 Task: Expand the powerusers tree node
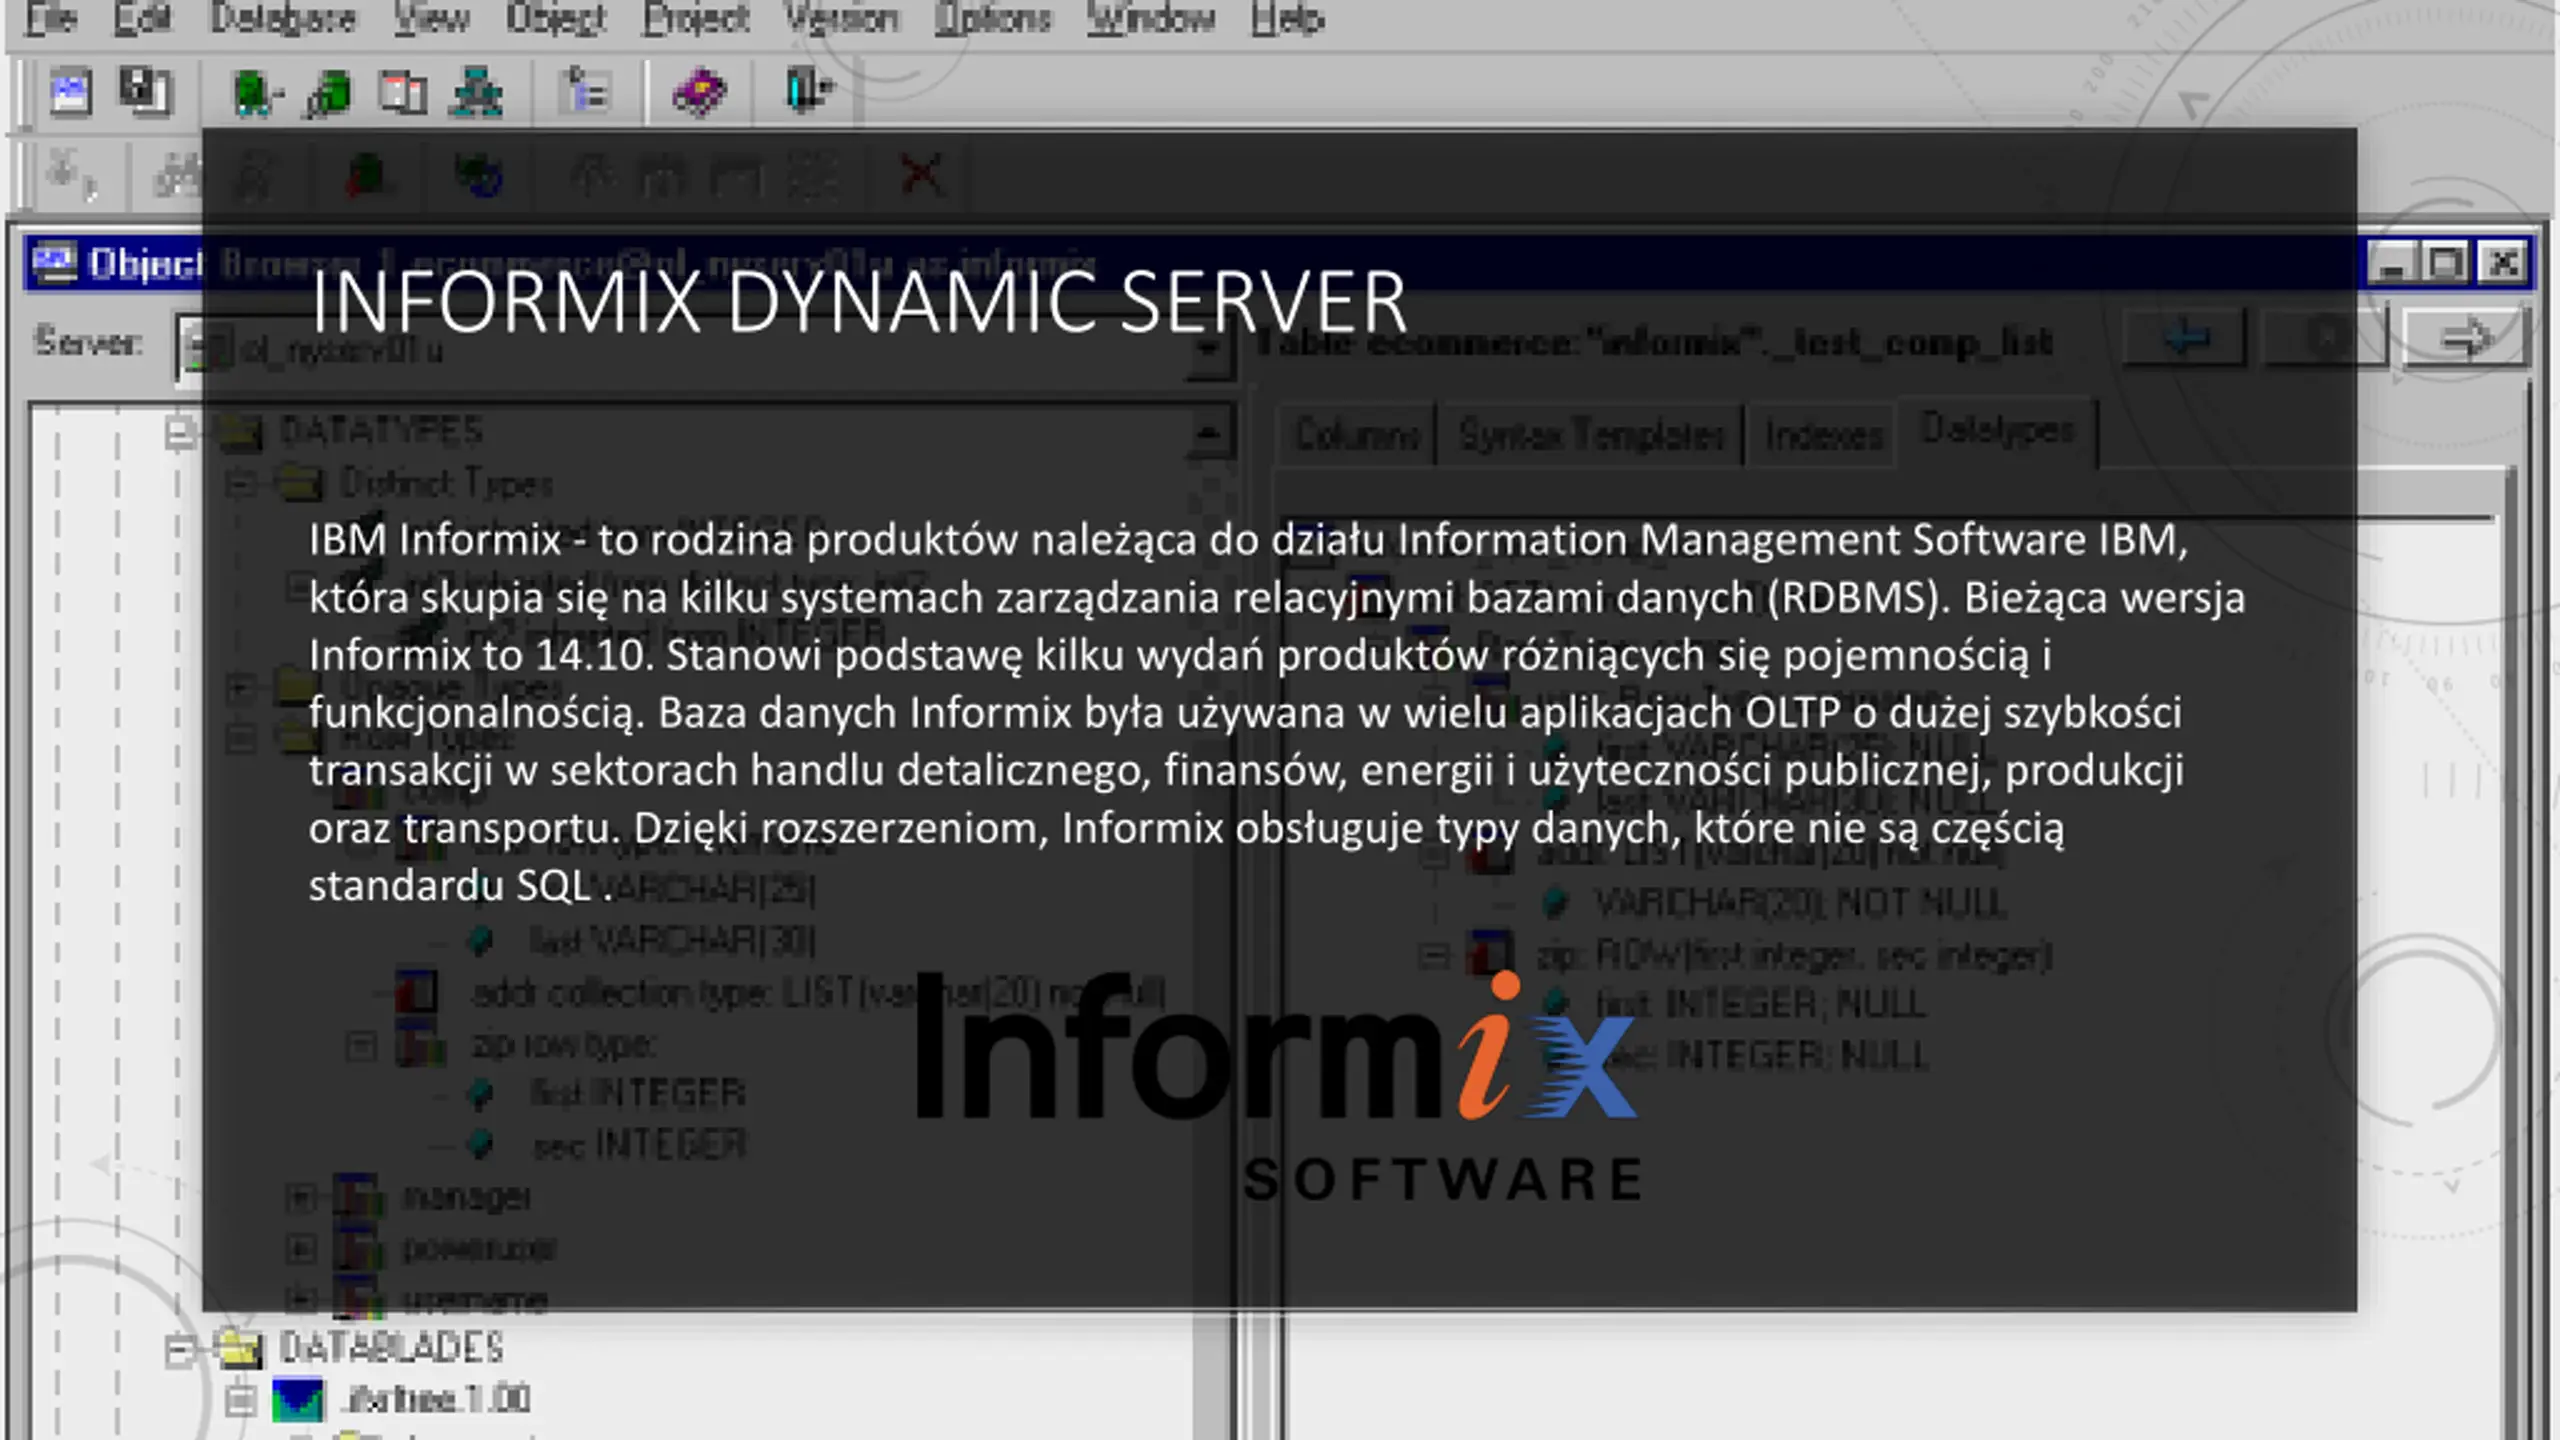coord(300,1248)
